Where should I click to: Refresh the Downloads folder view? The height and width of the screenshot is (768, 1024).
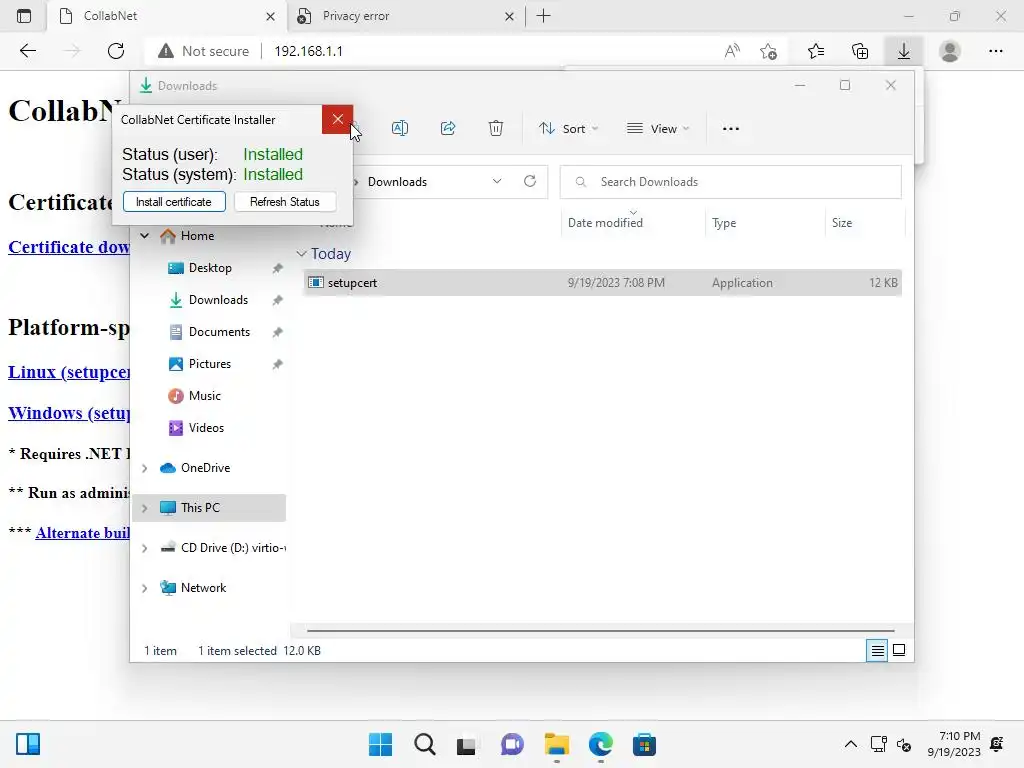pyautogui.click(x=530, y=182)
